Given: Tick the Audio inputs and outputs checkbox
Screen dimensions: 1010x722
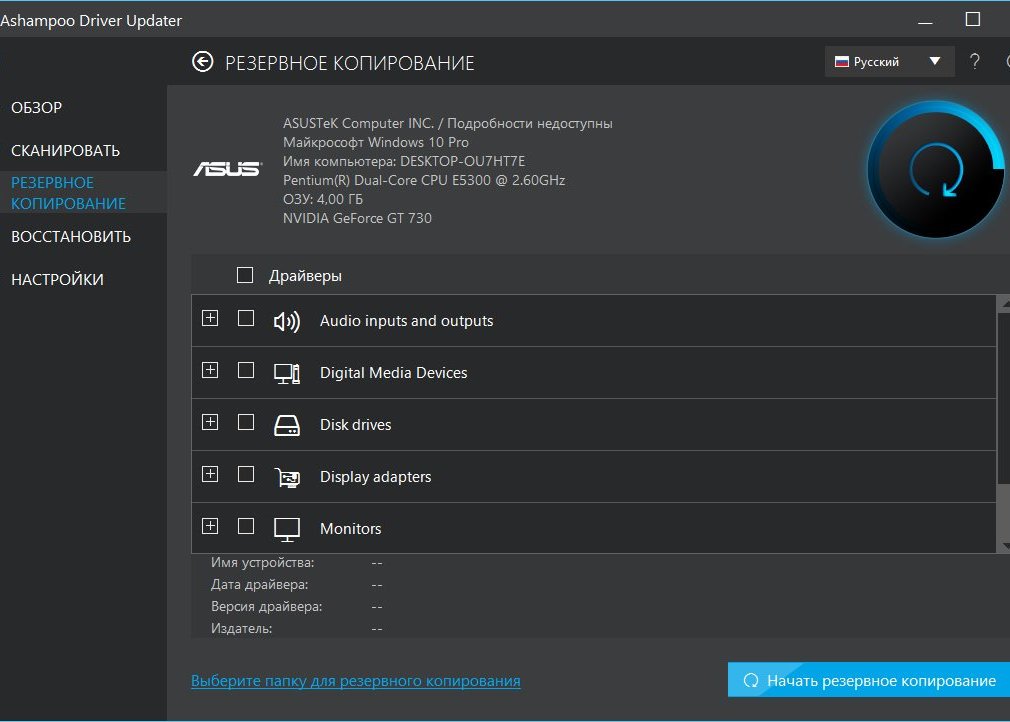Looking at the screenshot, I should [x=245, y=318].
